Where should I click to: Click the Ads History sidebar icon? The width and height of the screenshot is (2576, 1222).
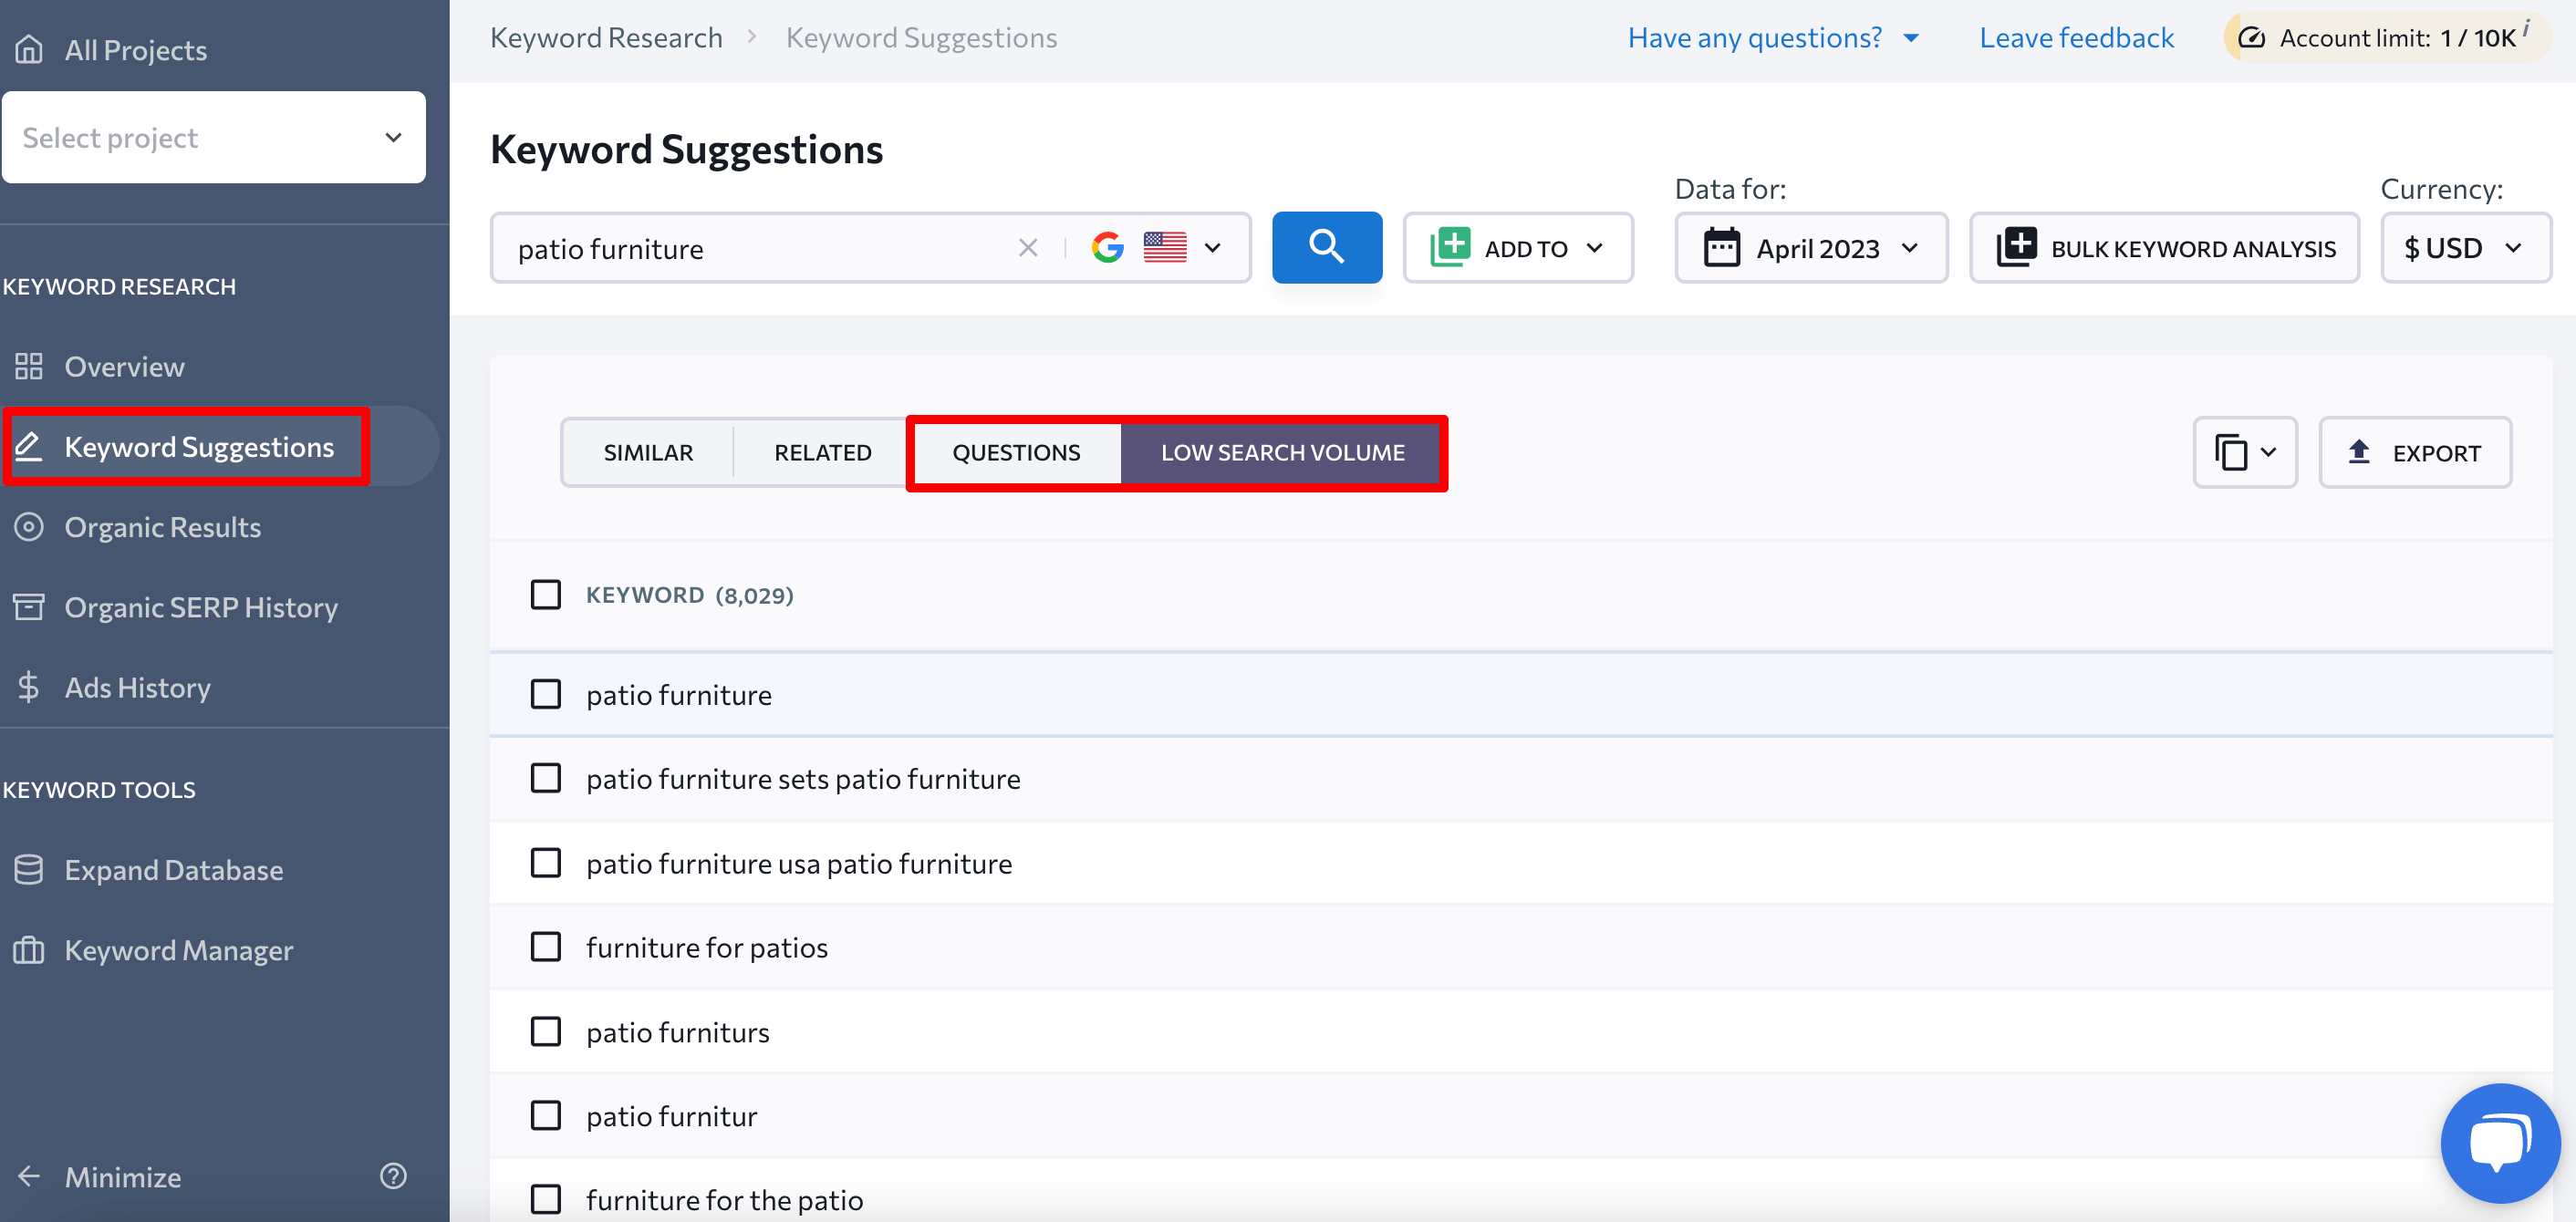coord(28,687)
